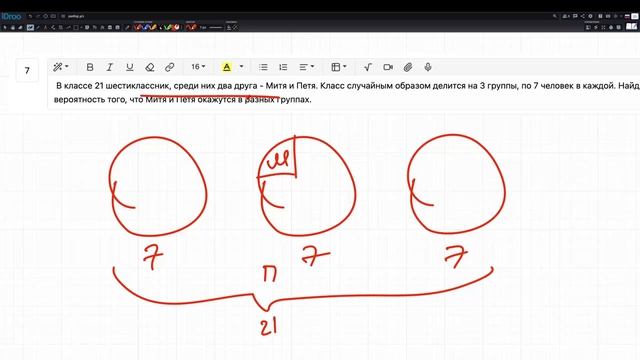Select the rectangle shape tool
The image size is (640, 360).
tap(76, 27)
